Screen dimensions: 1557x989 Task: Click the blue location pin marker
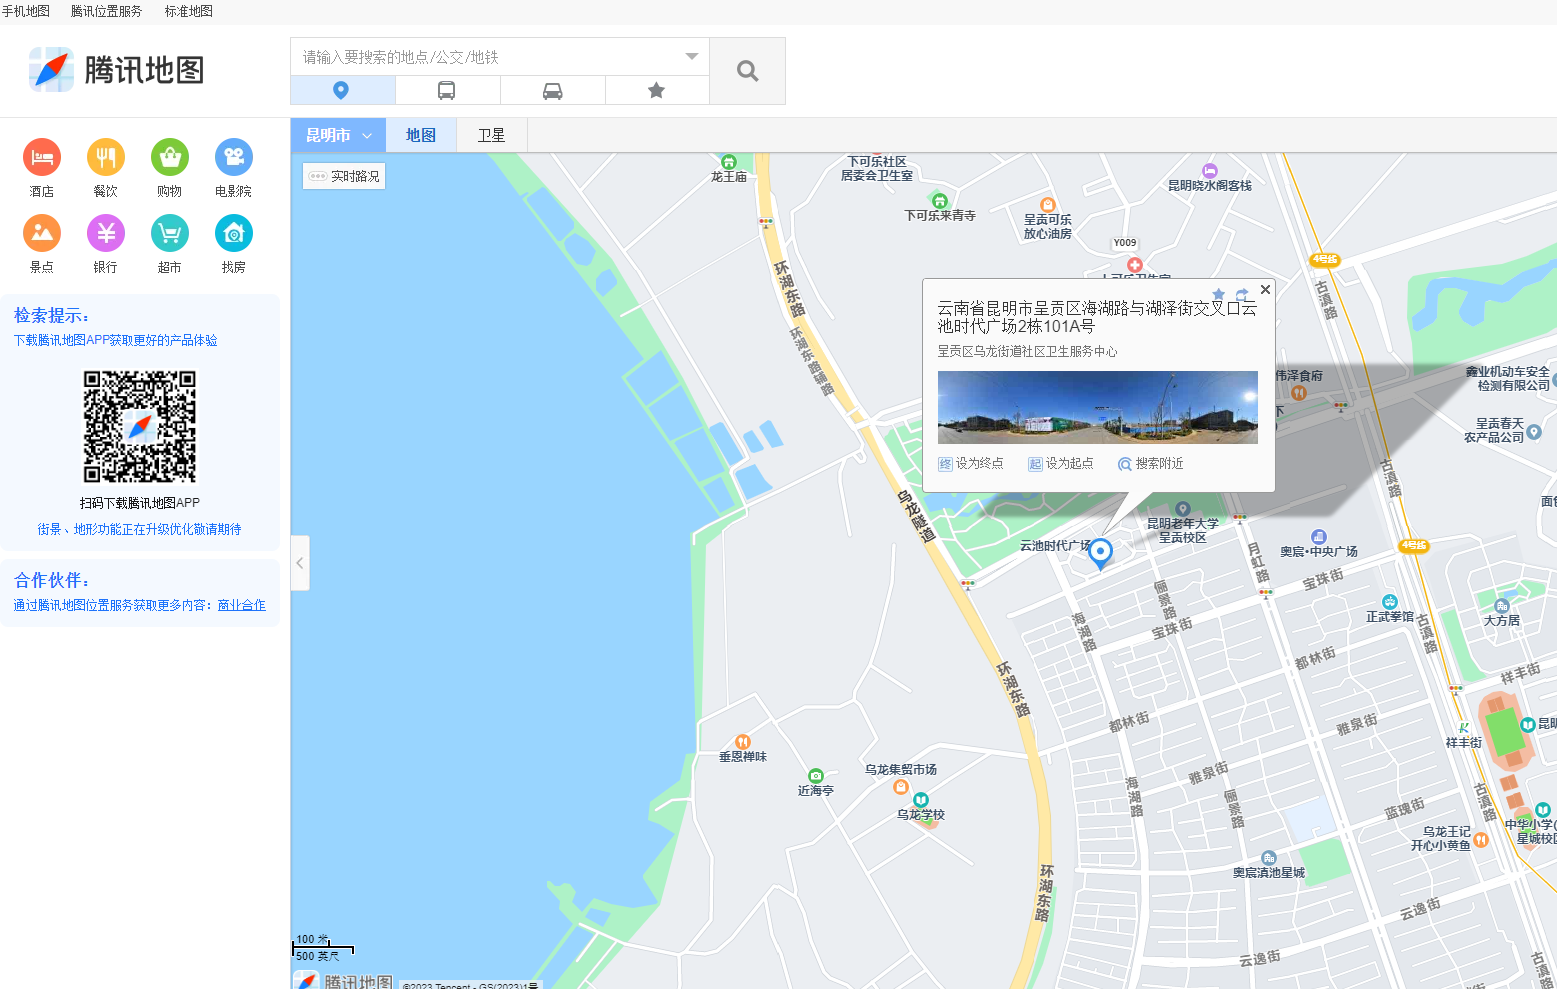click(1100, 553)
